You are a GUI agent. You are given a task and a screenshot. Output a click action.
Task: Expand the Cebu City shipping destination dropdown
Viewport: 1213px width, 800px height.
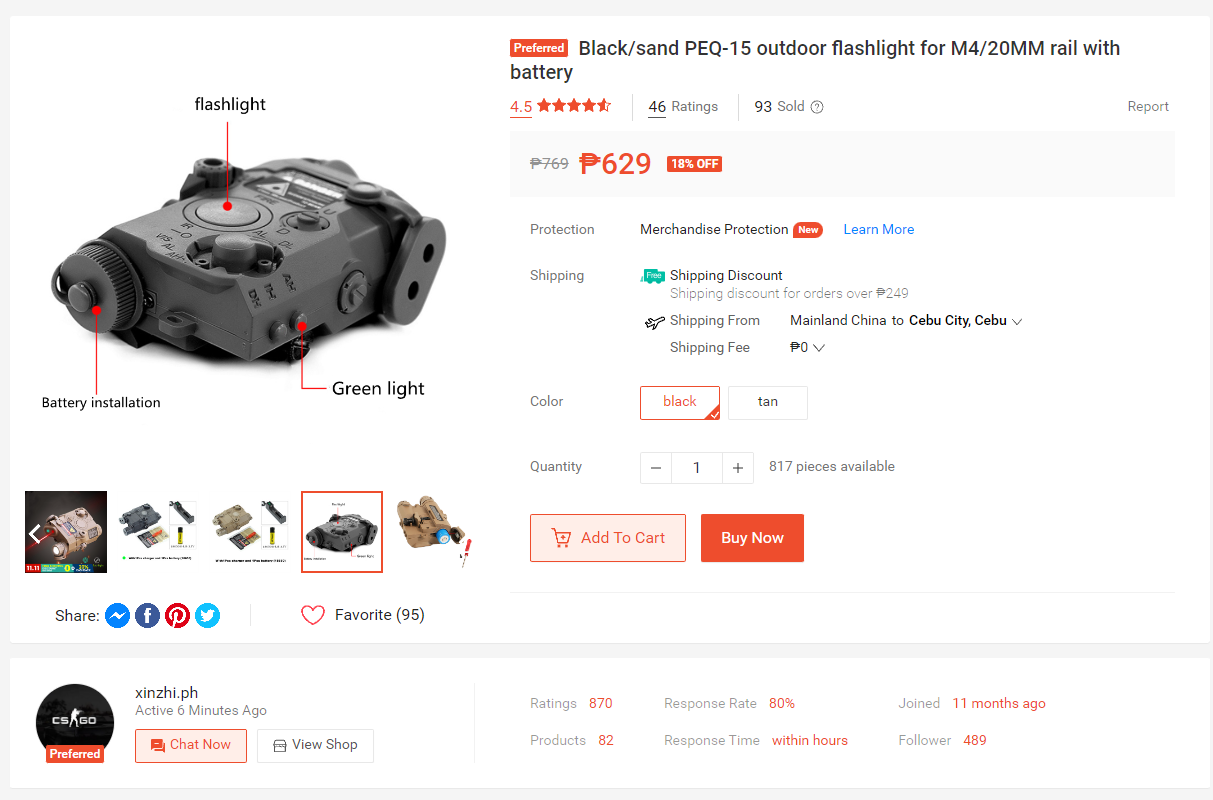1017,321
